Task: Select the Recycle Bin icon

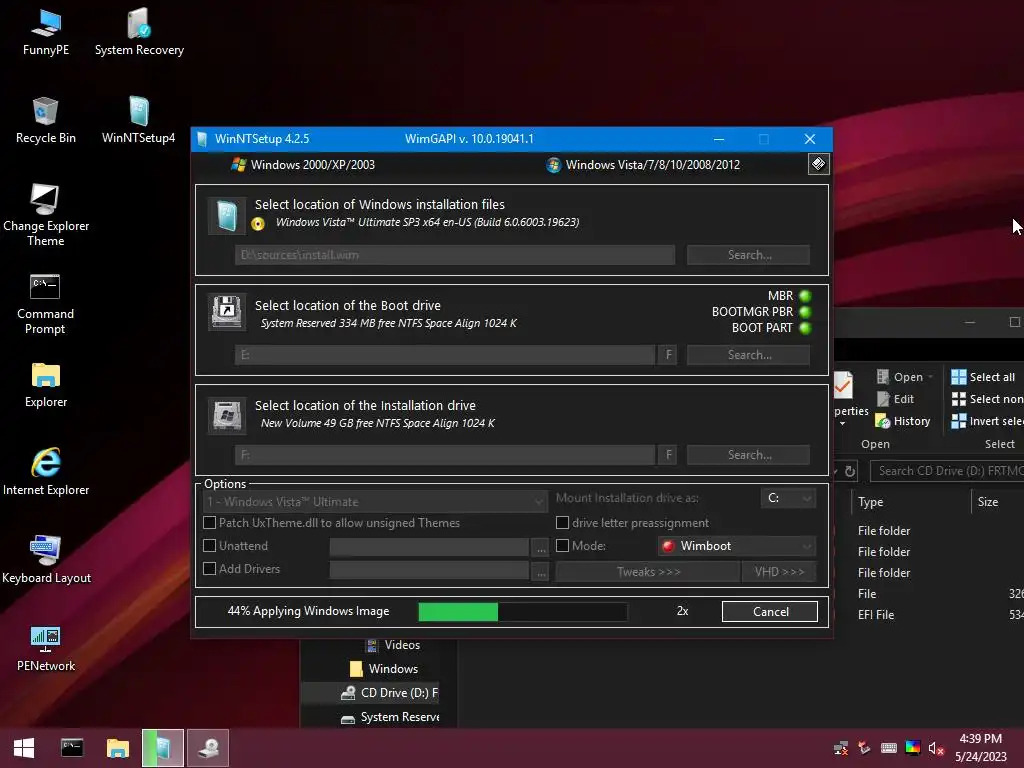Action: [46, 120]
